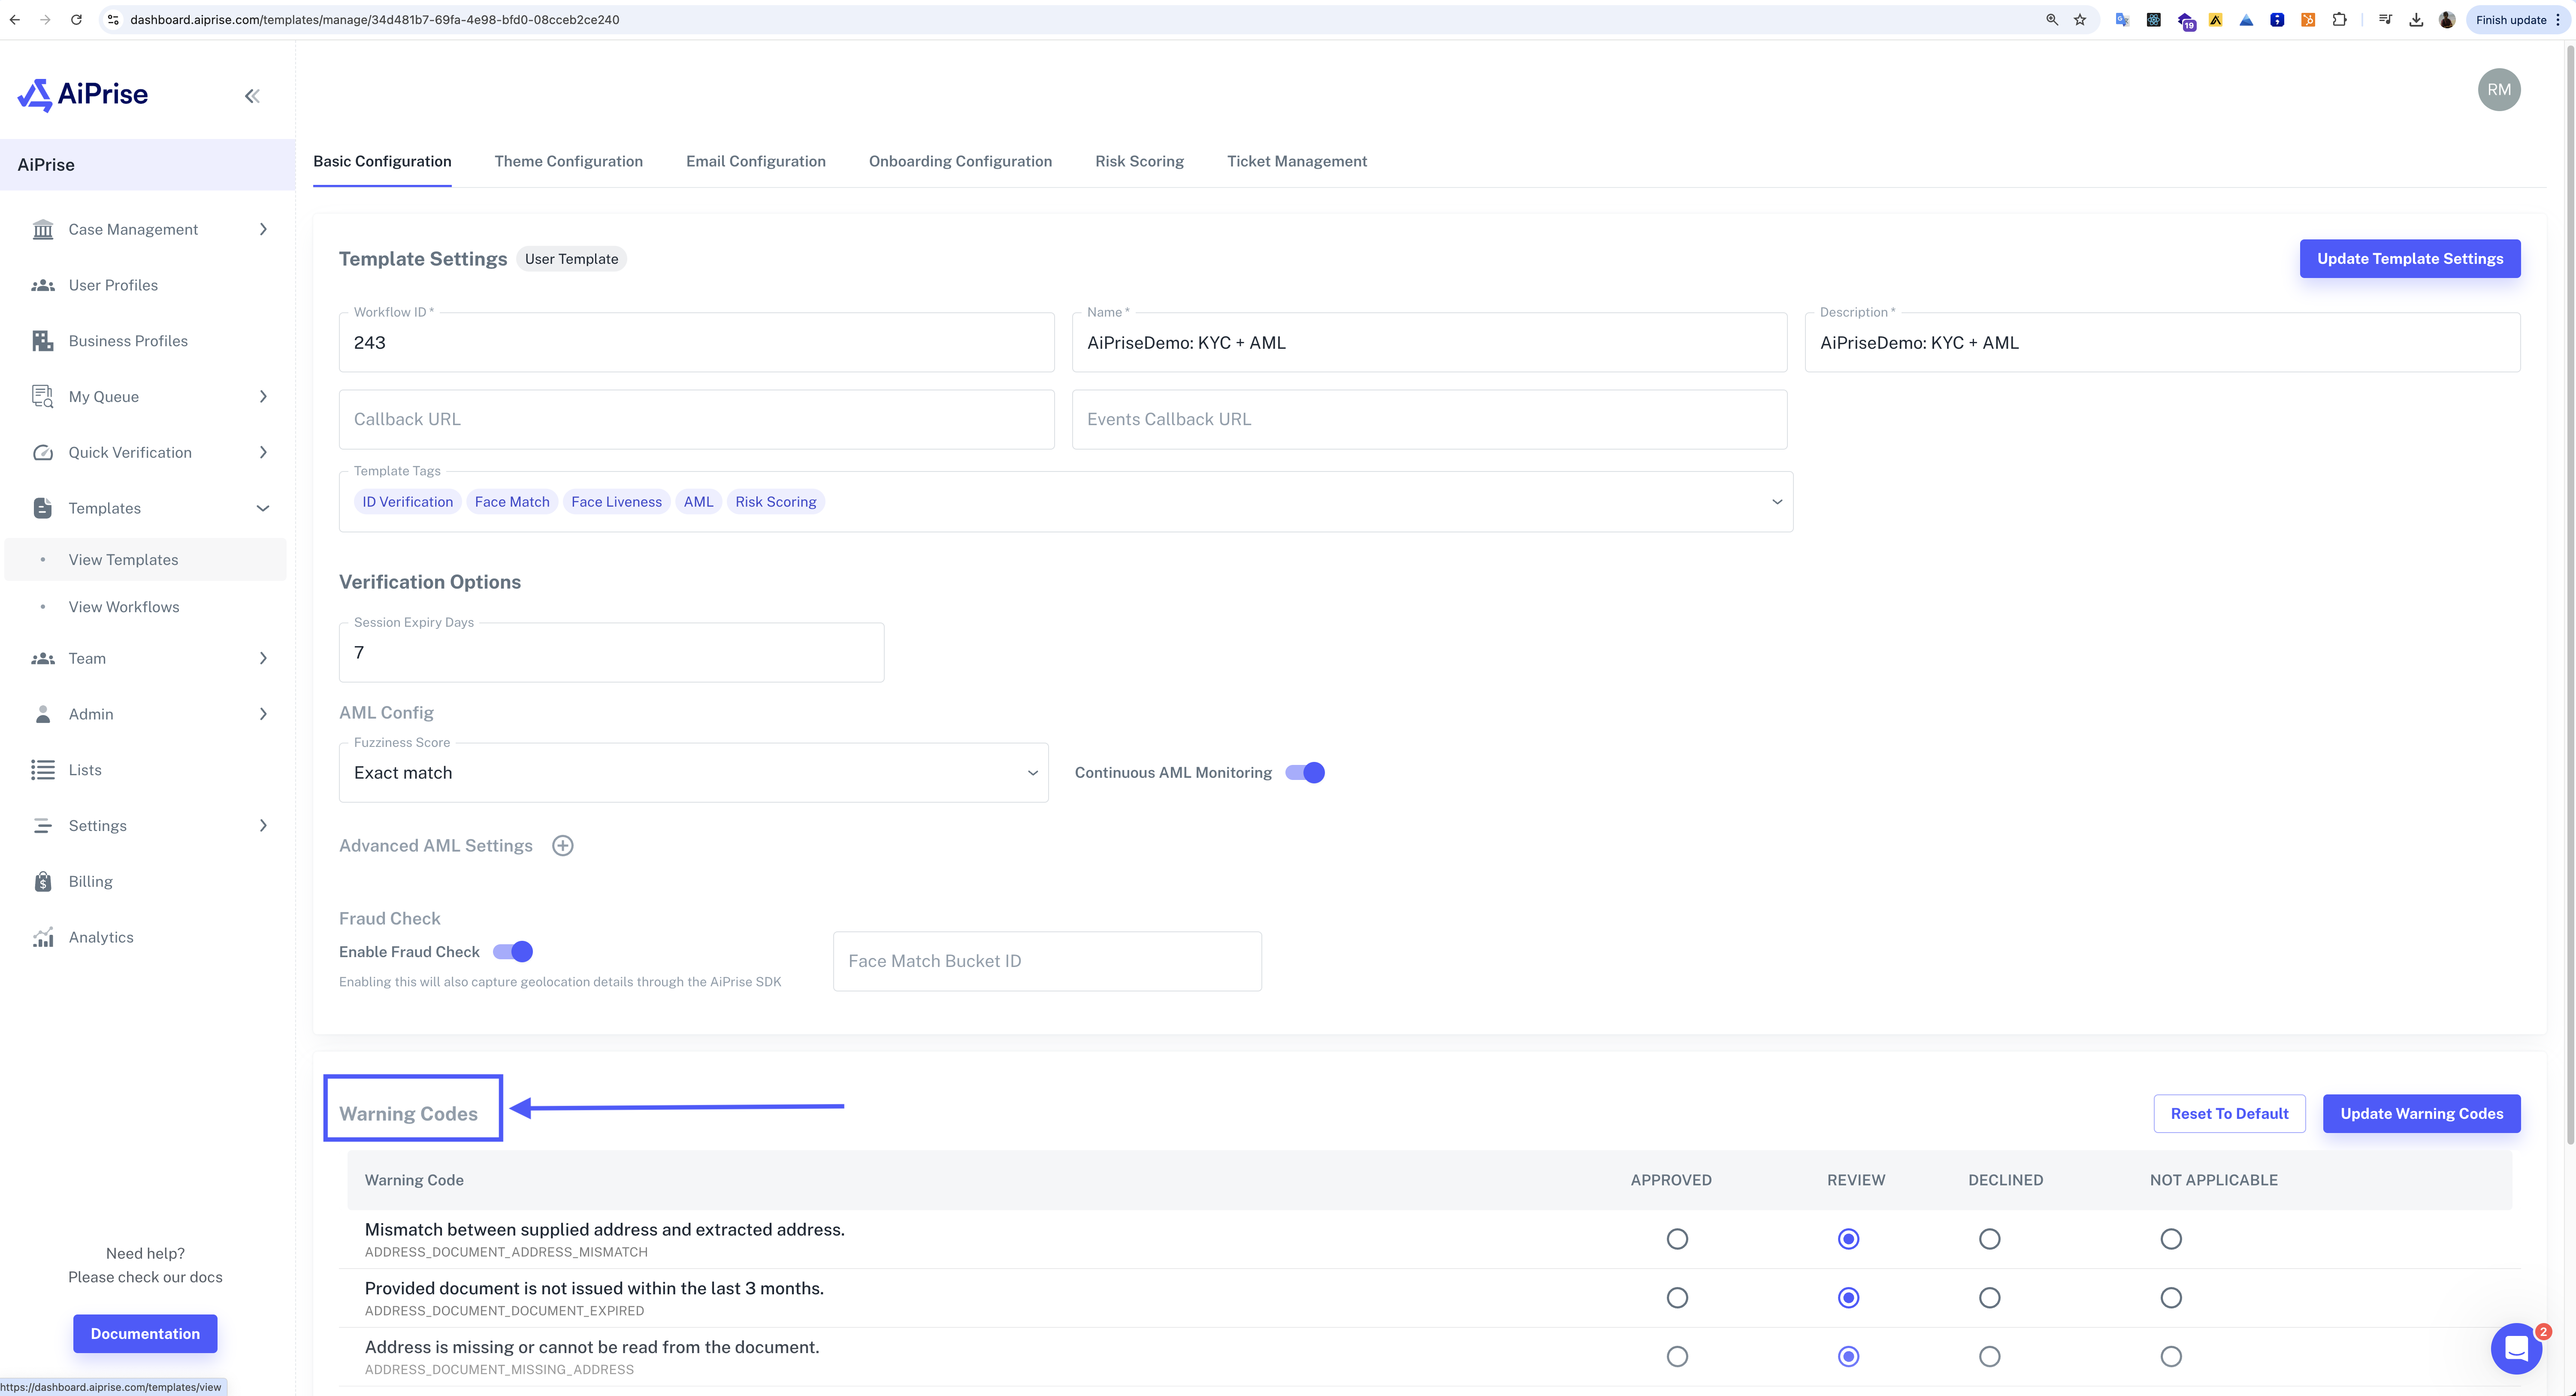This screenshot has width=2576, height=1396.
Task: Click the Settings sliders icon
Action: click(x=43, y=826)
